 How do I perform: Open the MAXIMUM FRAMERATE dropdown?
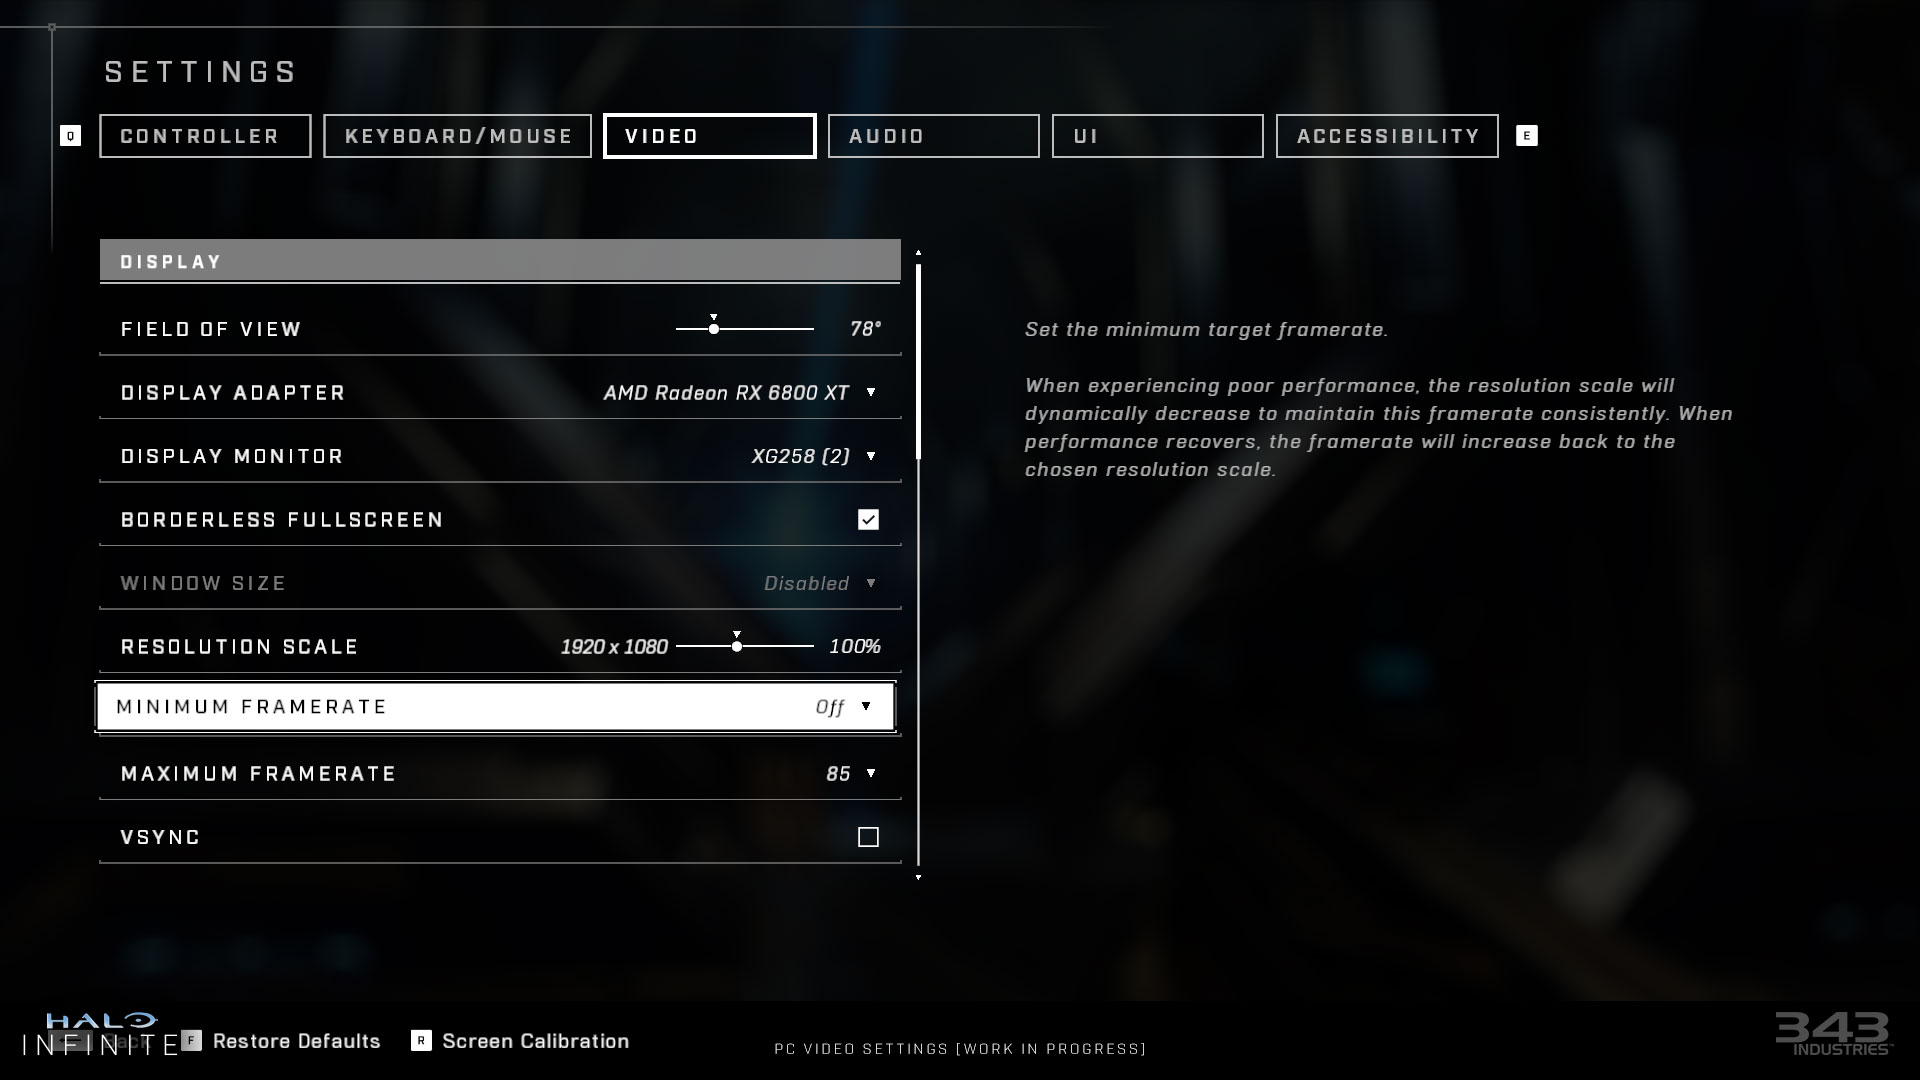click(870, 773)
